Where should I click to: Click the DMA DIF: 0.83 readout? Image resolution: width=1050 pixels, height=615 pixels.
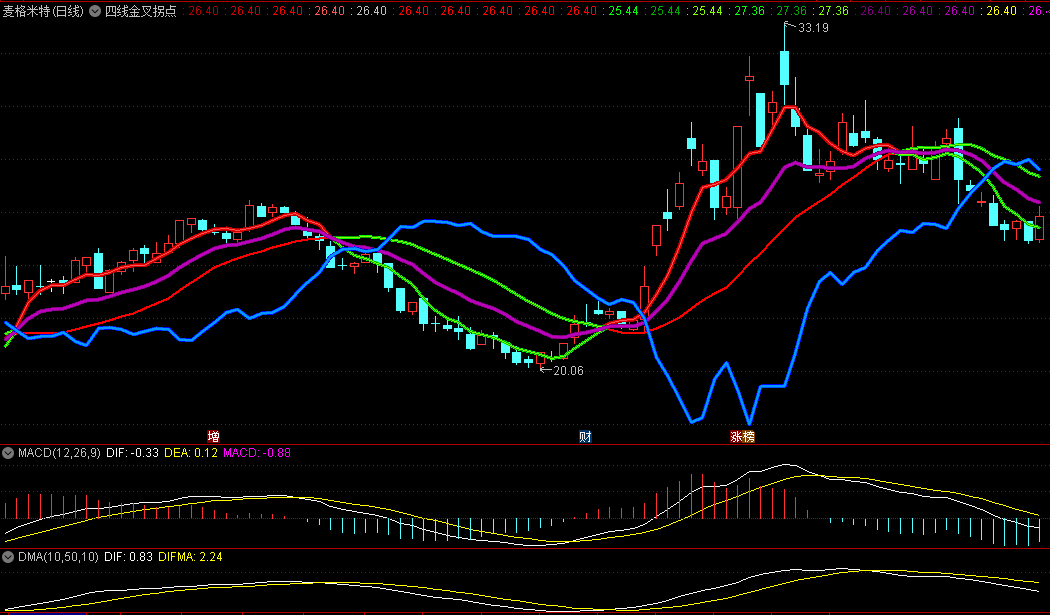[129, 557]
